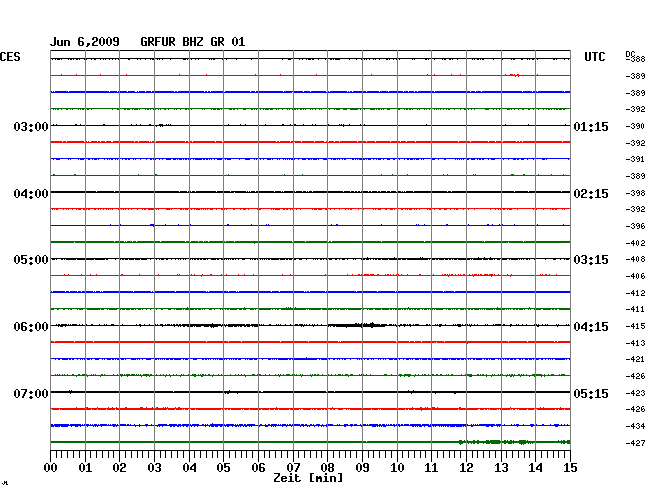650x494 pixels.
Task: Click the DC offset value -421
Action: coord(635,359)
